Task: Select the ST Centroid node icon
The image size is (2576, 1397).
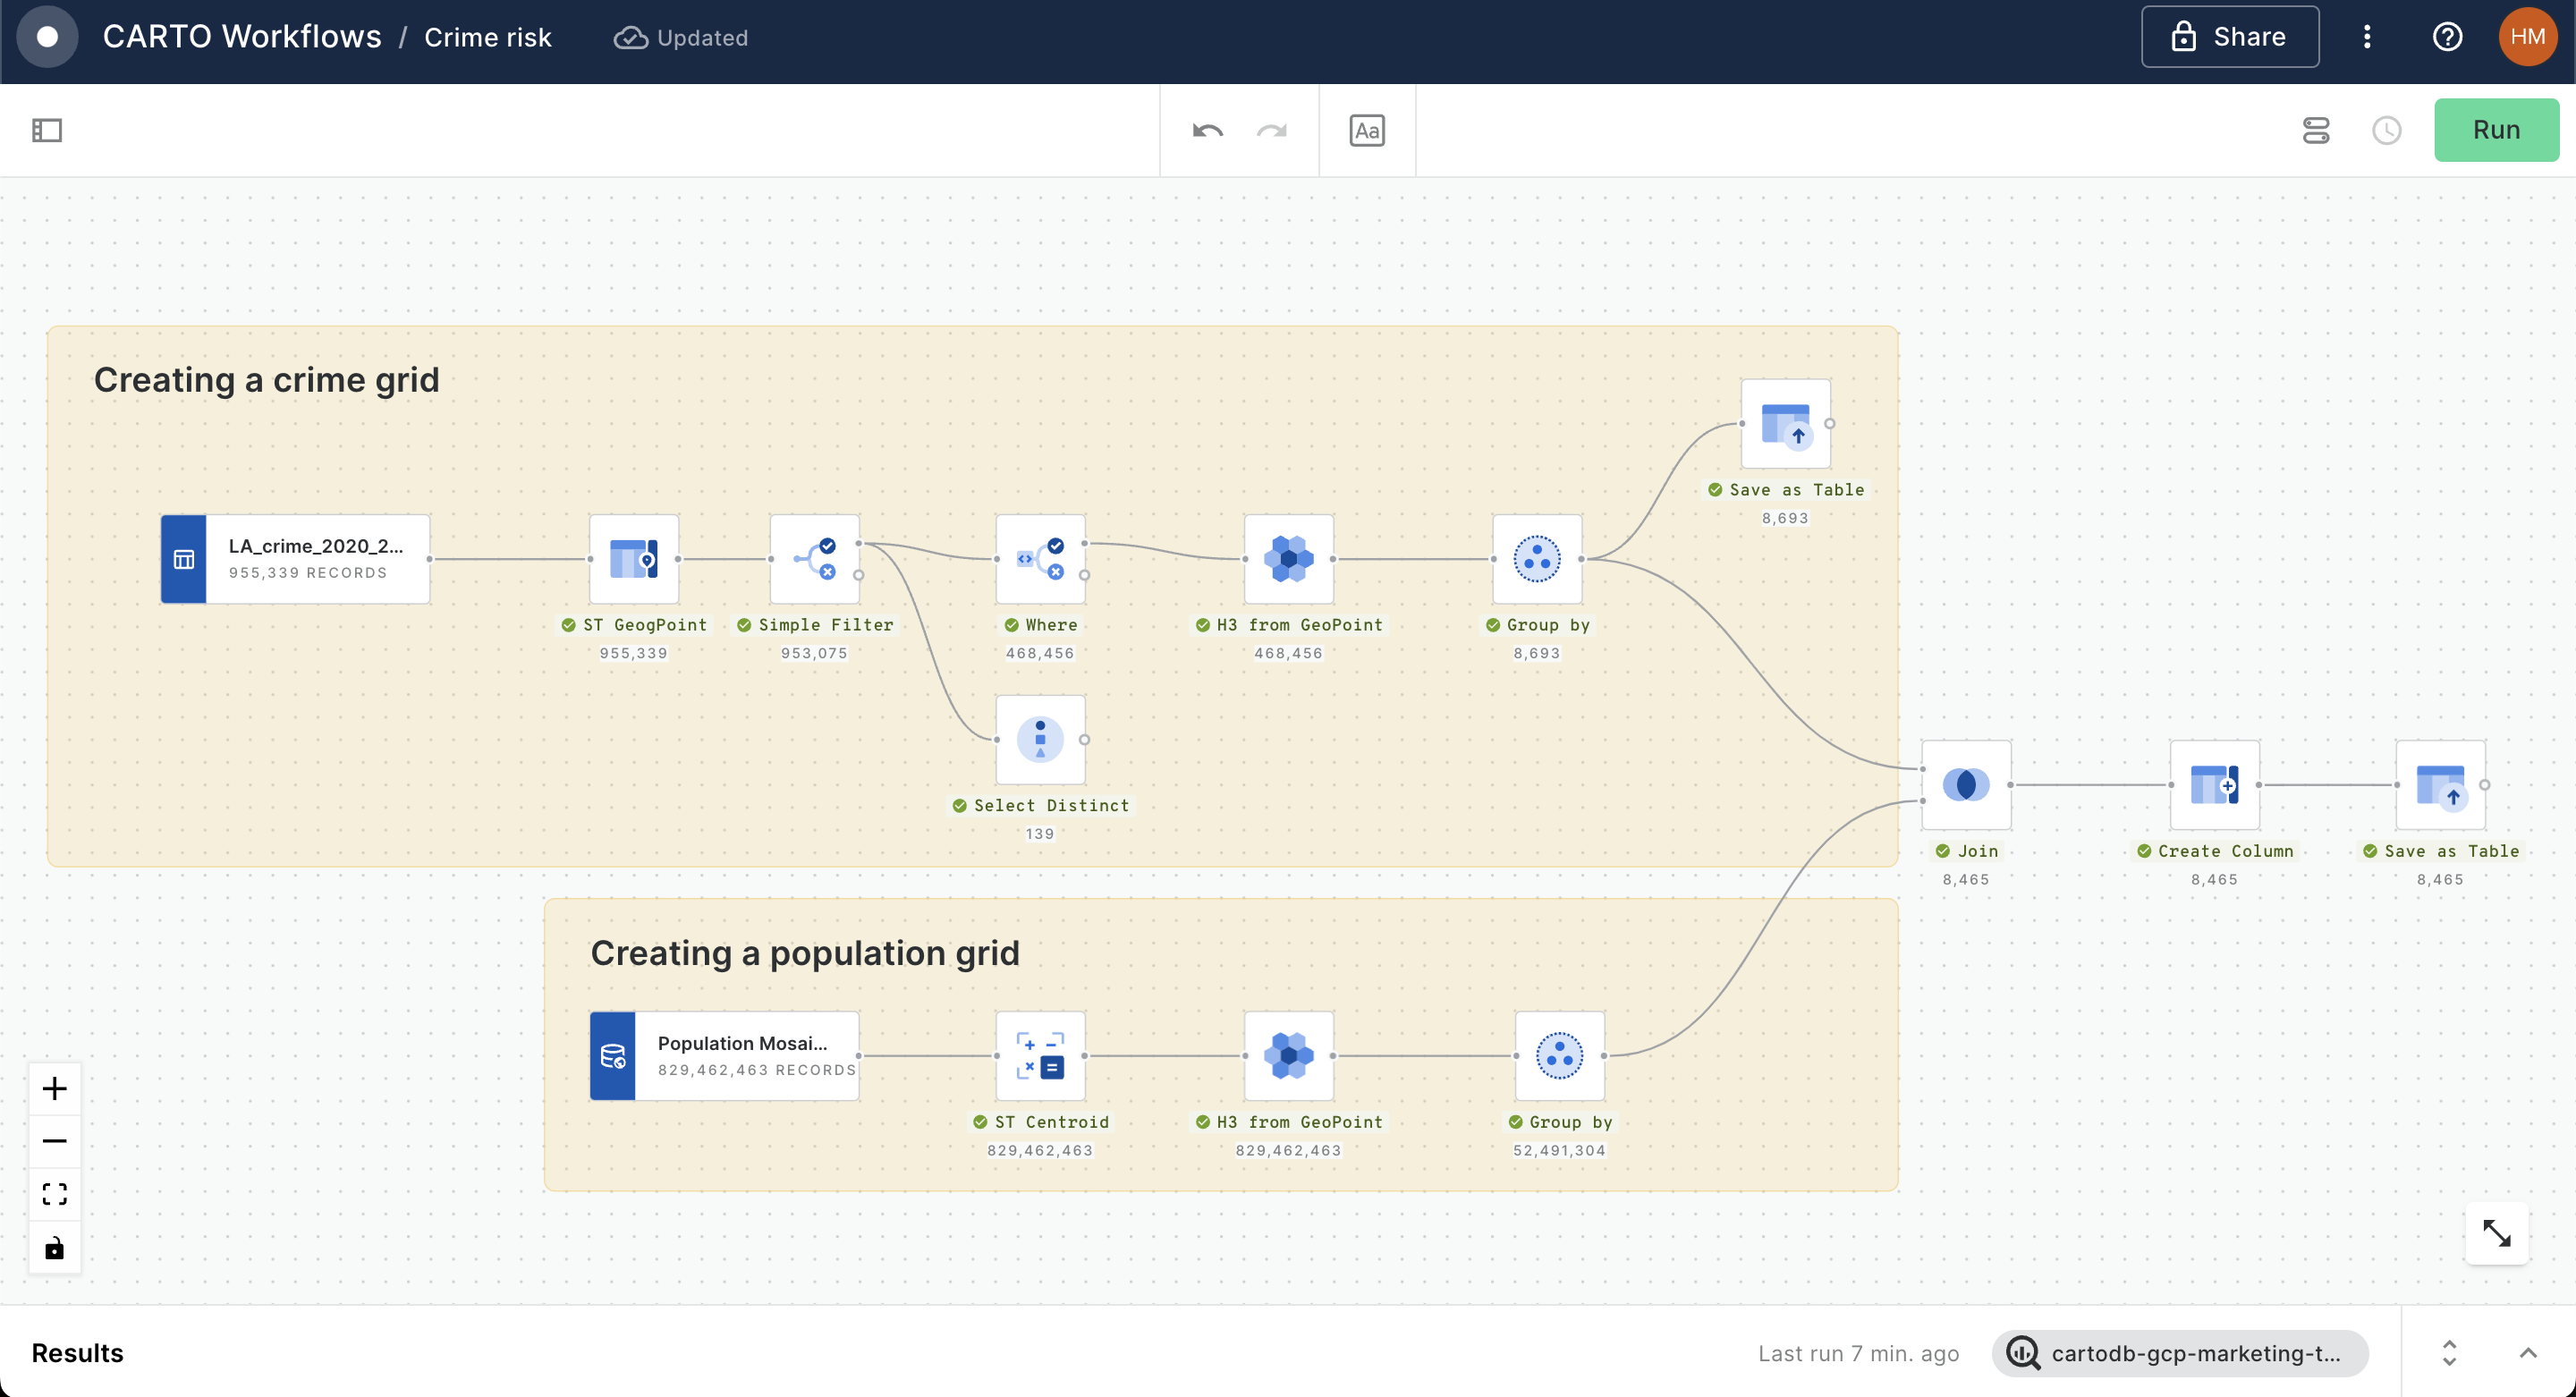Action: pyautogui.click(x=1040, y=1056)
